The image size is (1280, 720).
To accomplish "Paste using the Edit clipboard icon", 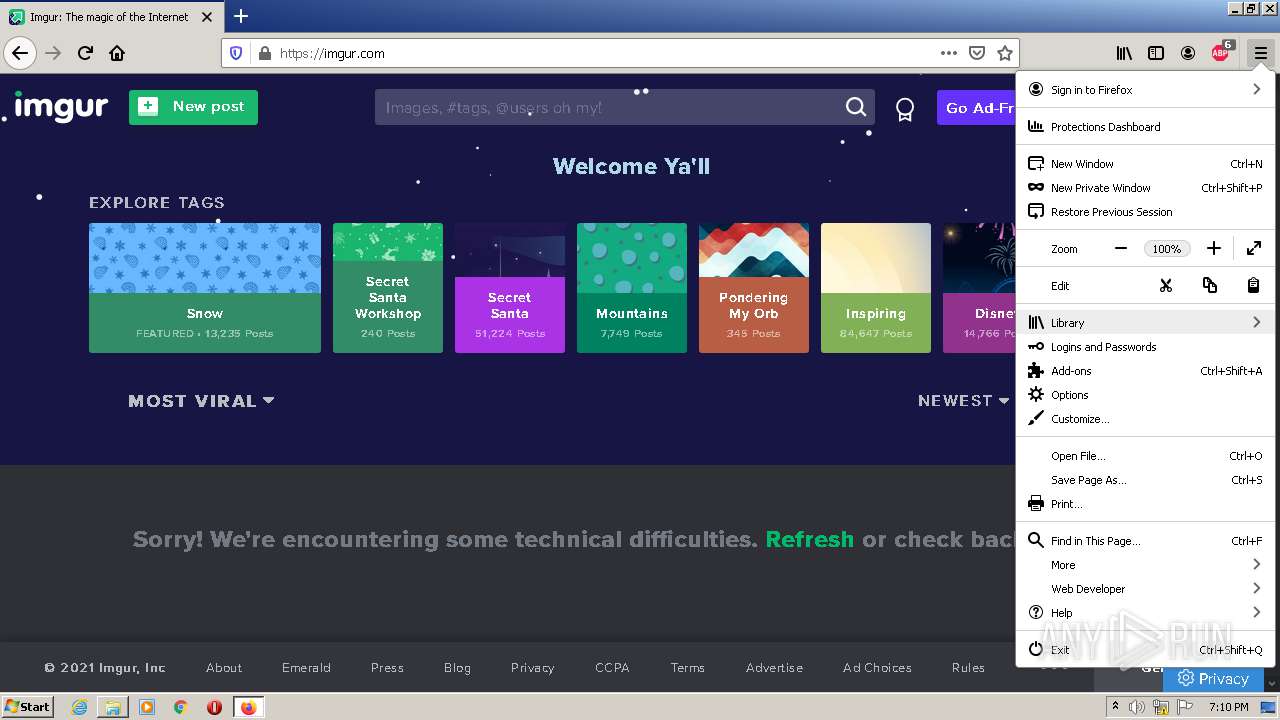I will 1253,285.
